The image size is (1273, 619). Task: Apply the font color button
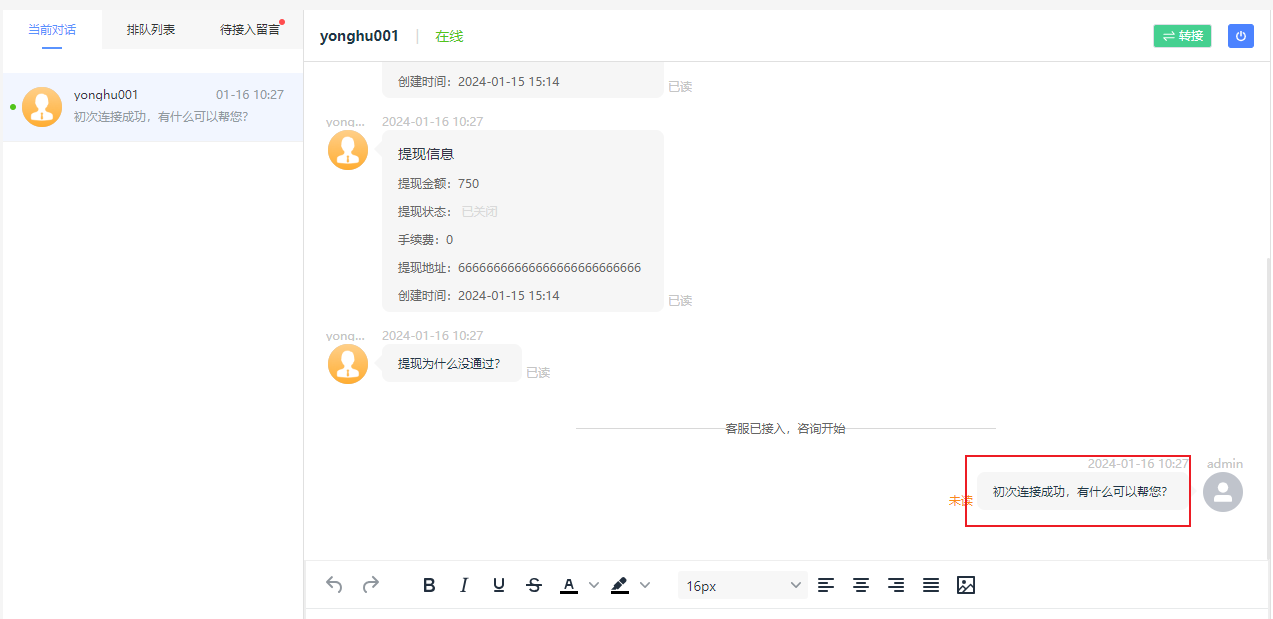pyautogui.click(x=569, y=585)
